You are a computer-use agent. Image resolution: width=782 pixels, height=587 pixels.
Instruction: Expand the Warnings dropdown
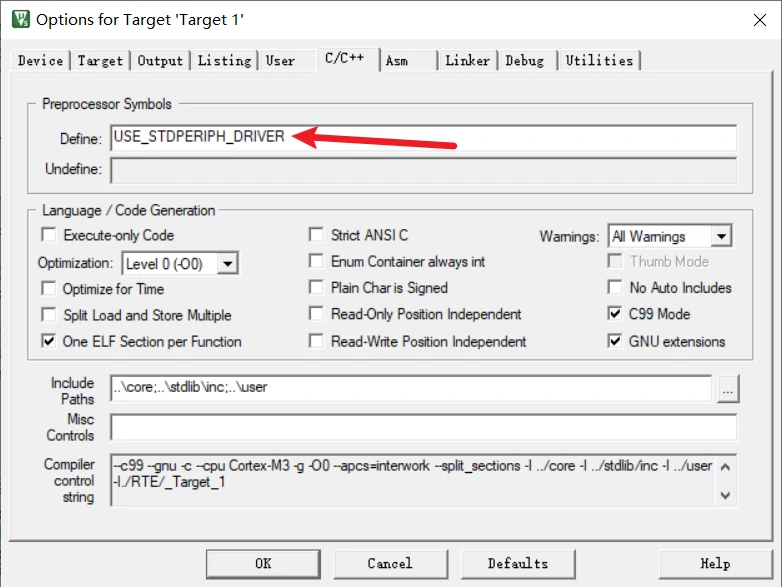tap(721, 237)
